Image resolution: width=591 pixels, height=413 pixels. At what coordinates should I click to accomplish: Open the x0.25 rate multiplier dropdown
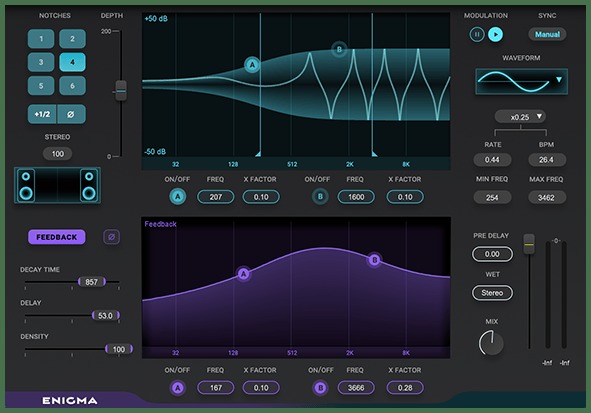521,117
